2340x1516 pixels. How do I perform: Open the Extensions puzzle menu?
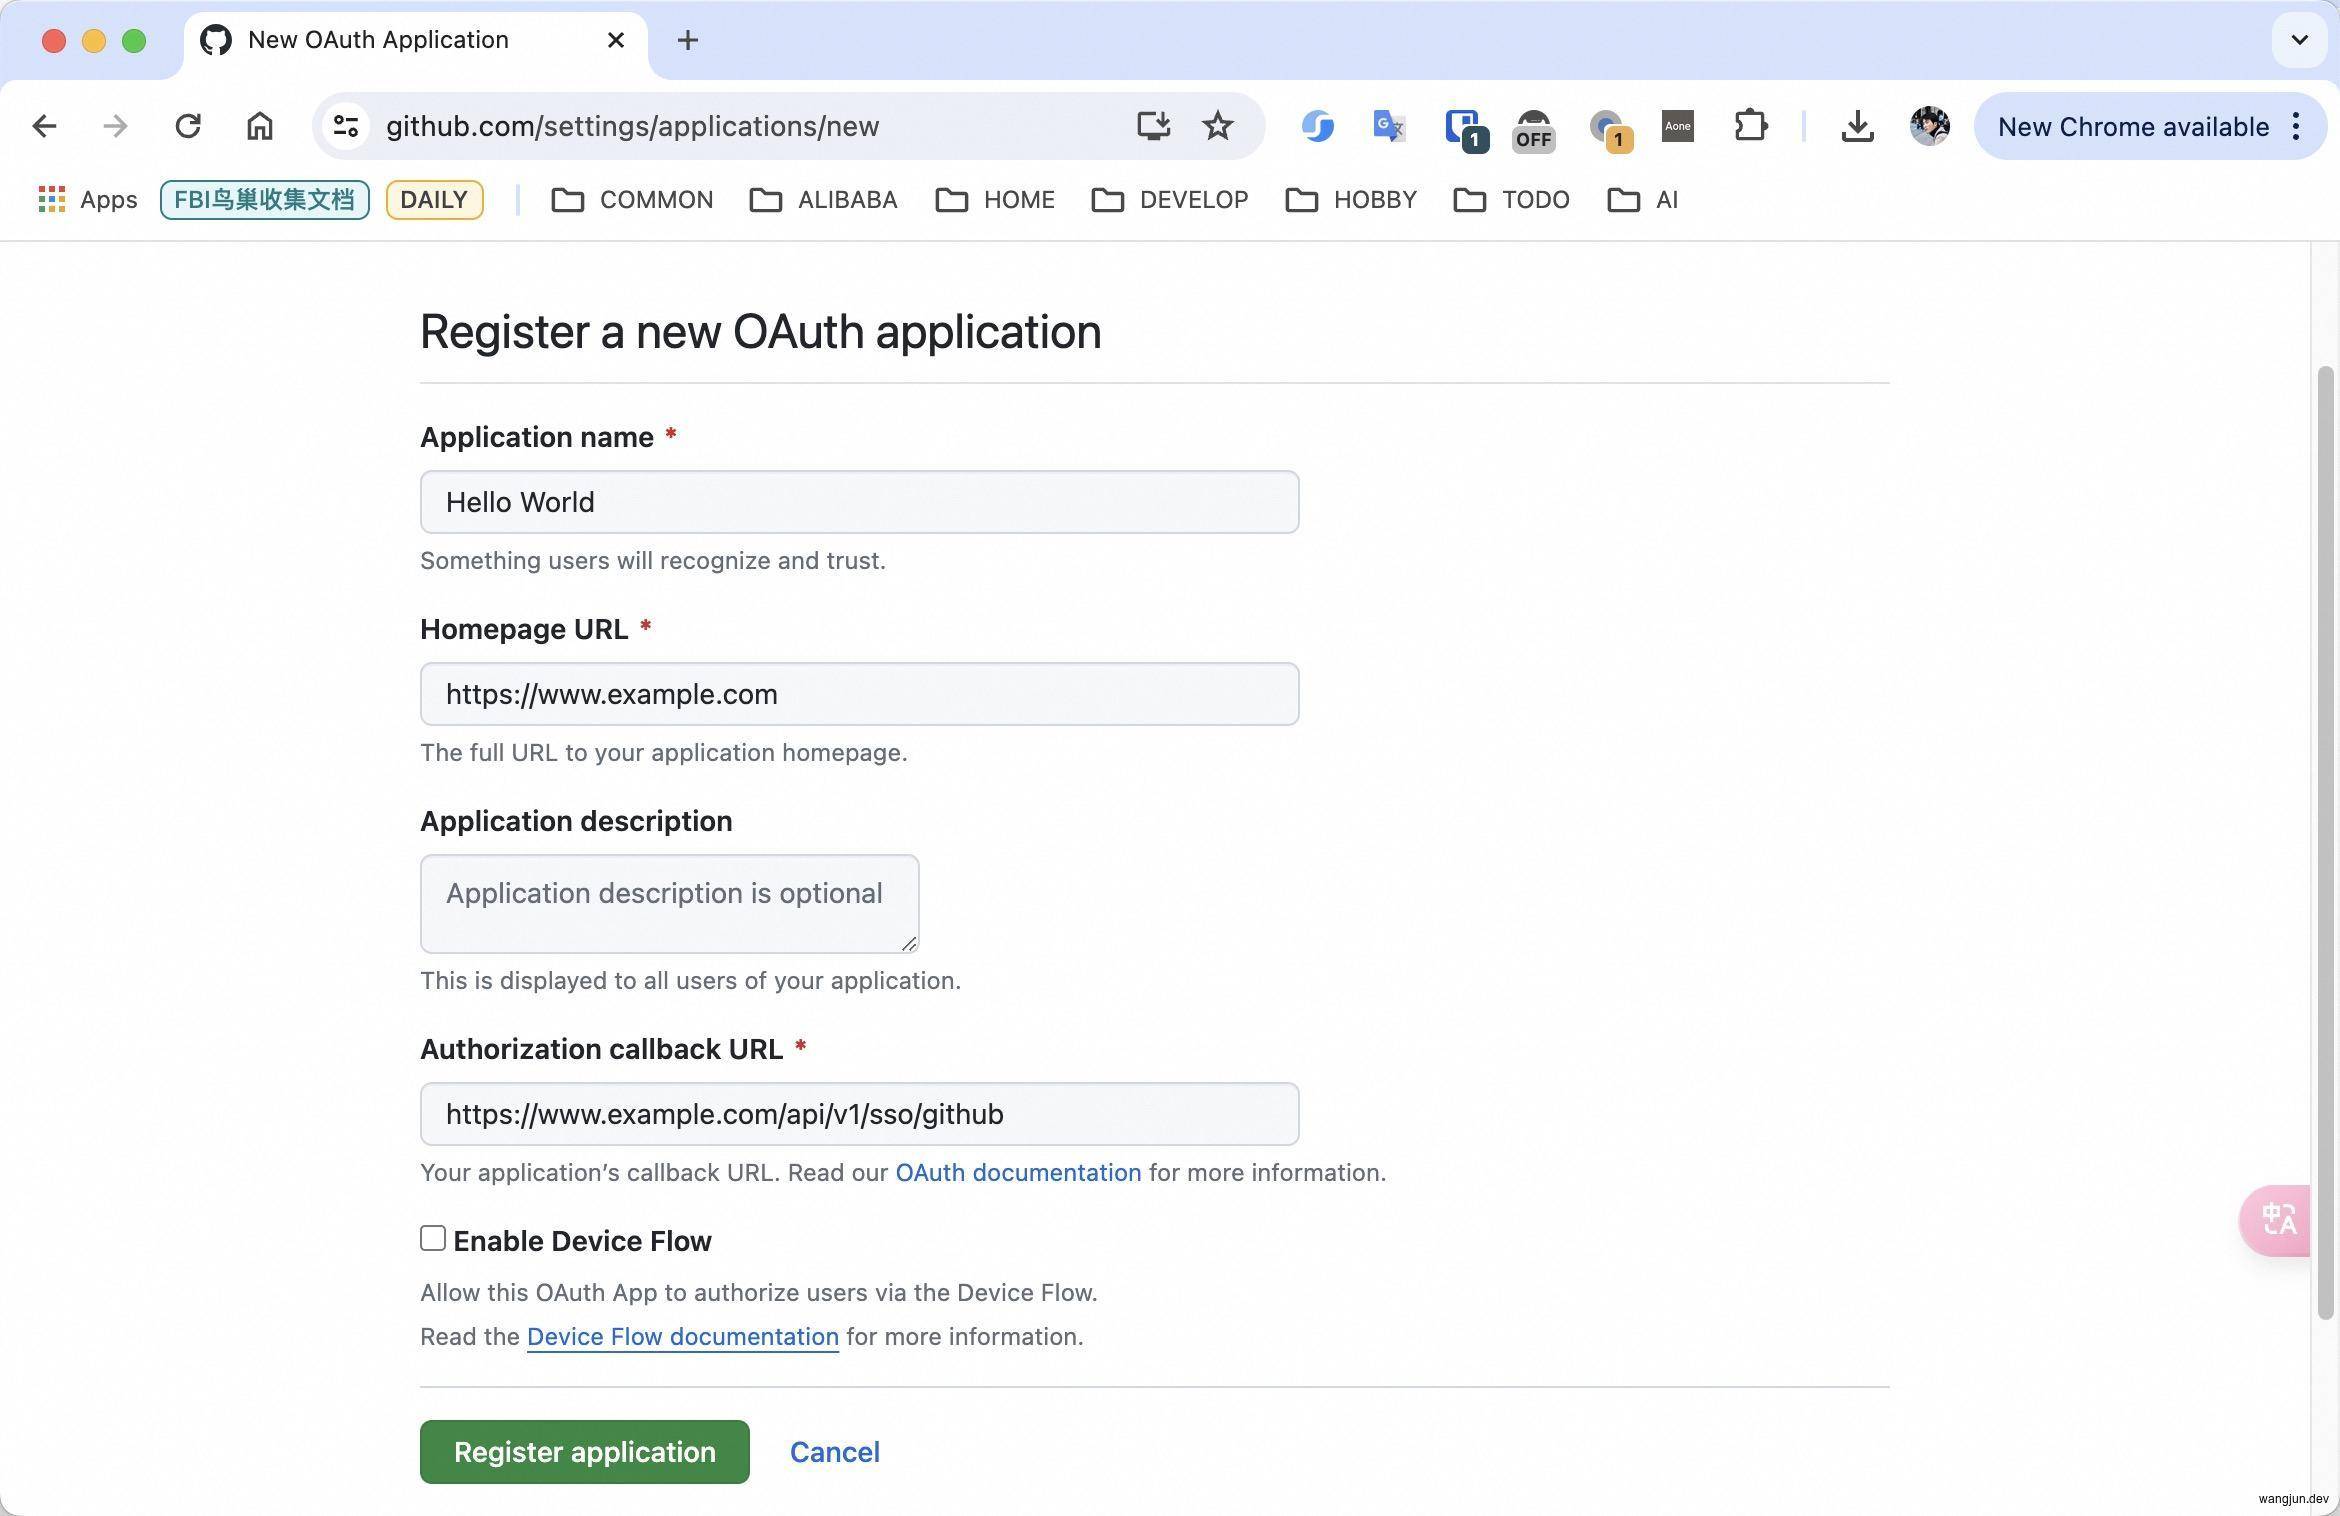1751,126
